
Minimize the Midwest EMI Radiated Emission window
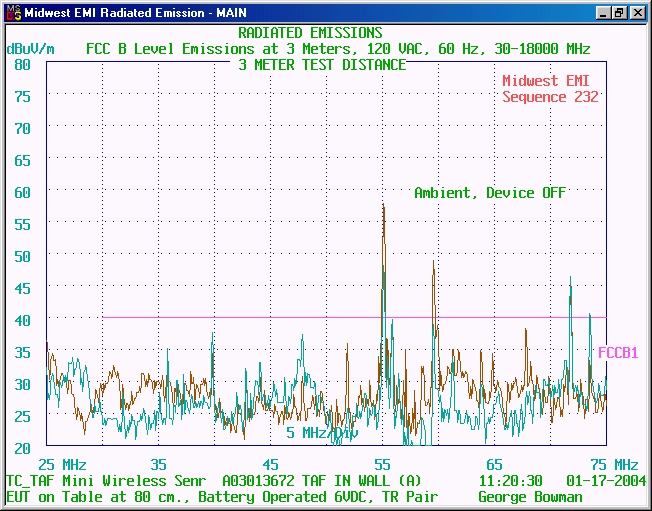pyautogui.click(x=604, y=13)
